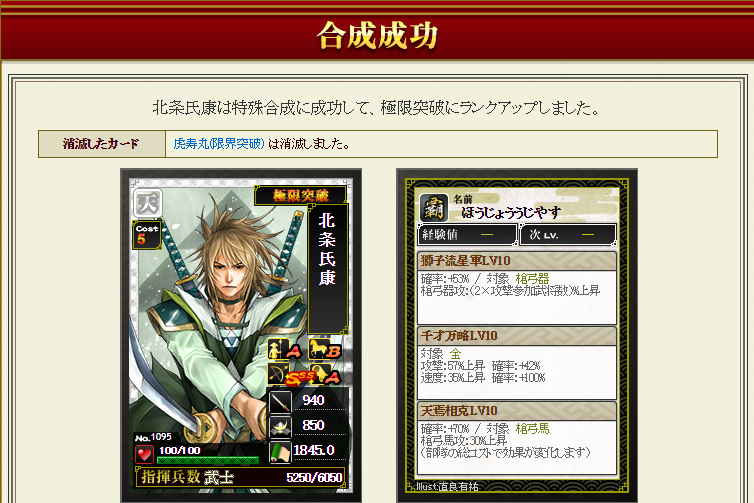Click the spear aptitude A icon

click(x=285, y=350)
